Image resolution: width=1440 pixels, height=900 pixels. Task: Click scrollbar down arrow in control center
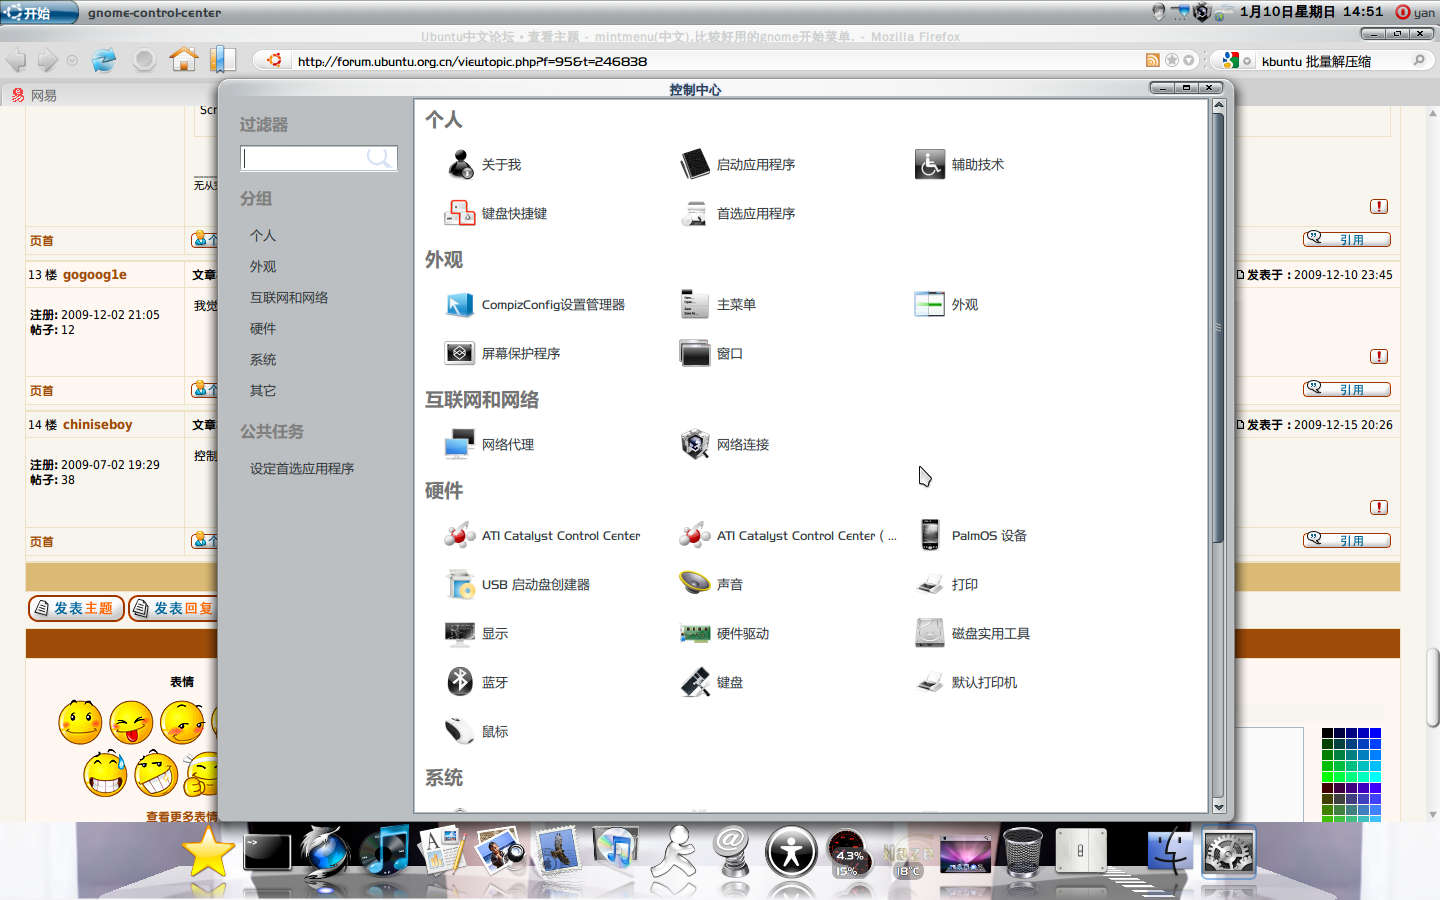point(1218,806)
